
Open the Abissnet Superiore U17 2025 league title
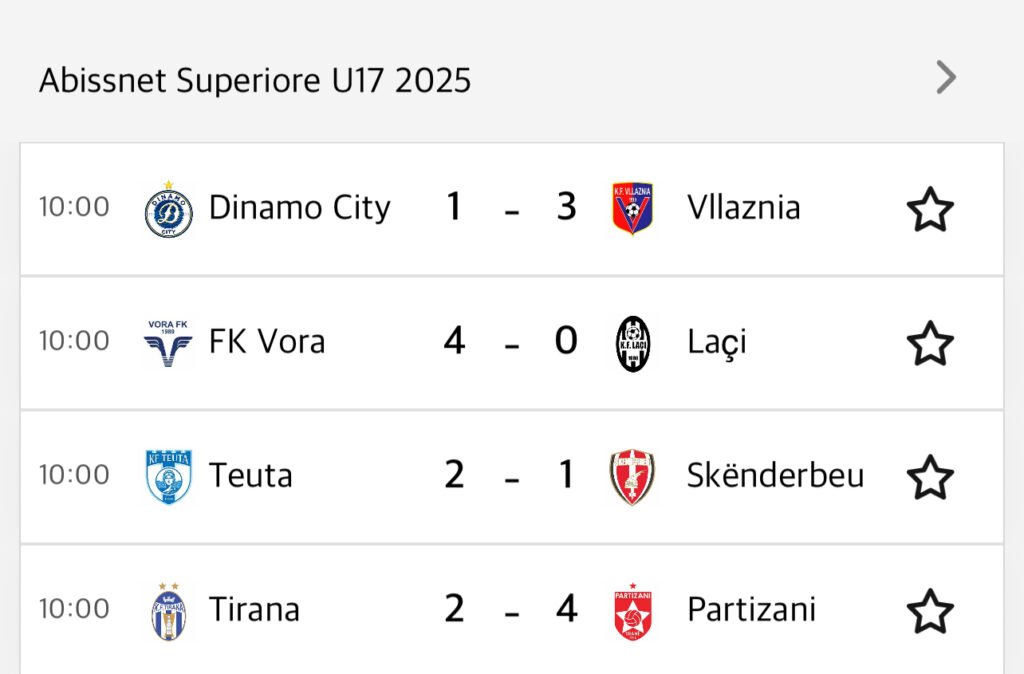[x=255, y=80]
